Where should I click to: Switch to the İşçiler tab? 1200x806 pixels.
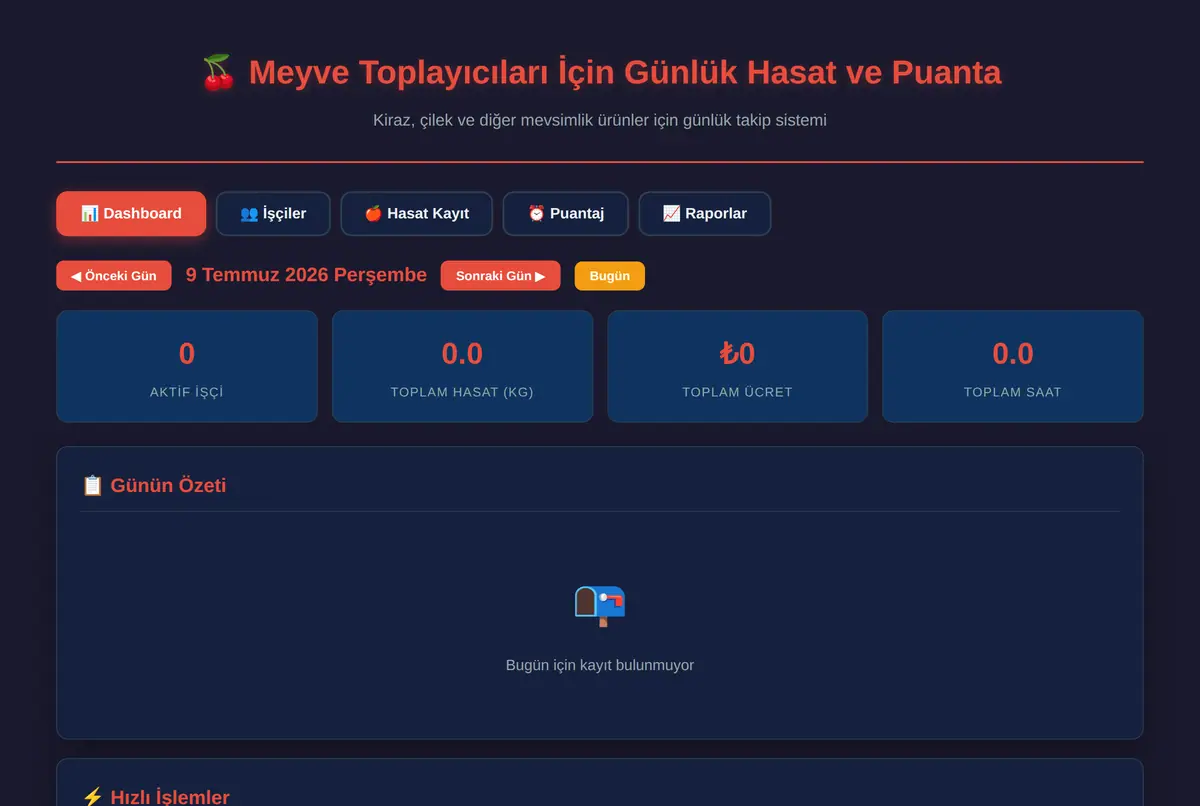273,214
